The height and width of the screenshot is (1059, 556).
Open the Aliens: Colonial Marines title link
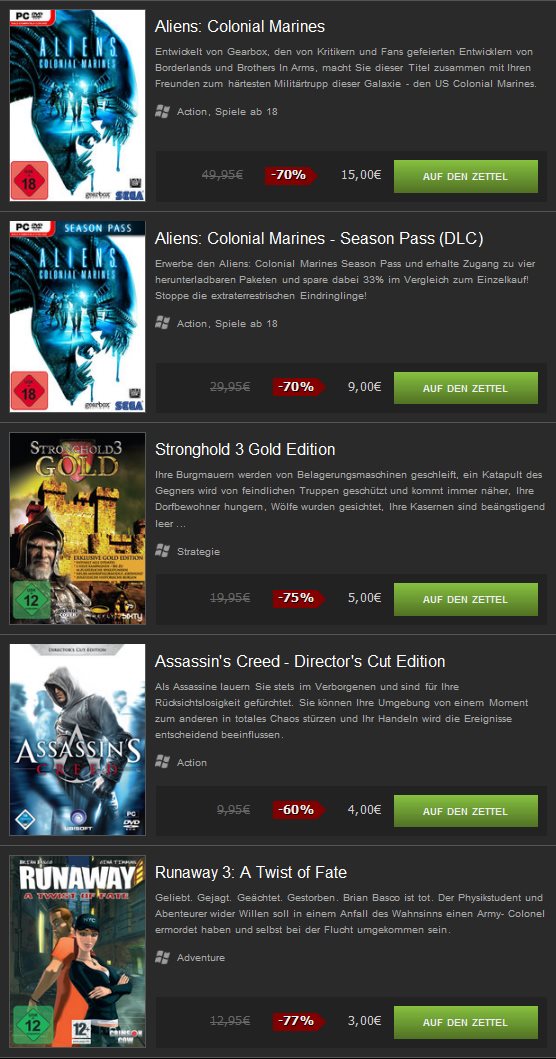(240, 27)
